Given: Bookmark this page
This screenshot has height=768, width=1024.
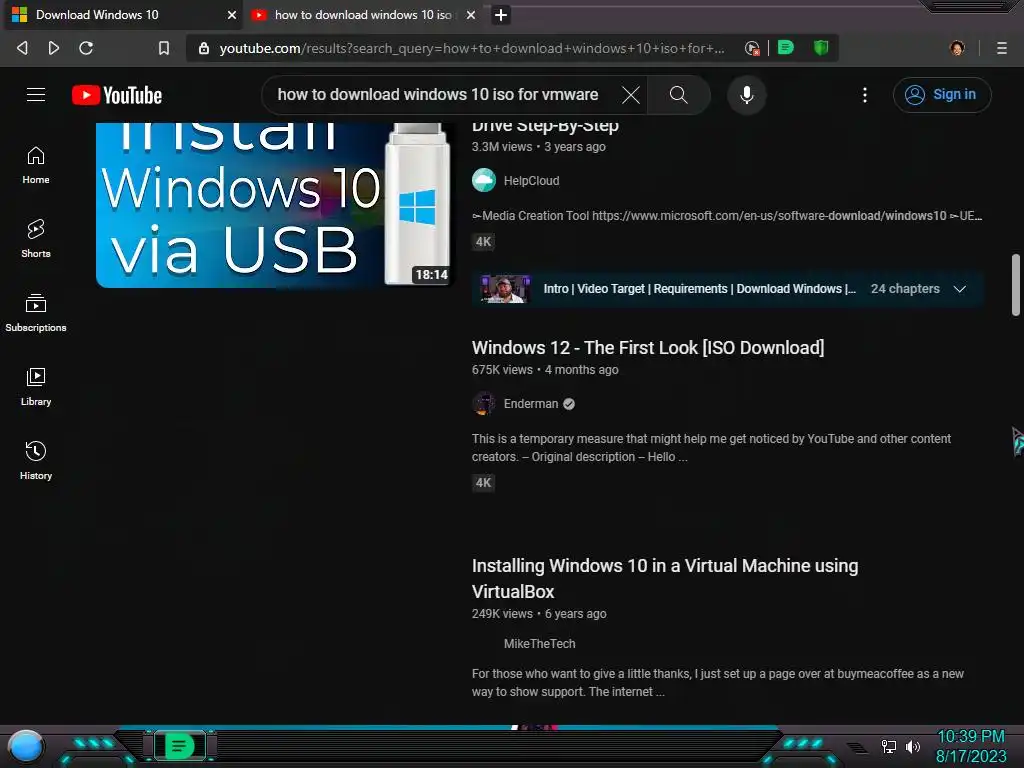Looking at the screenshot, I should pyautogui.click(x=164, y=48).
